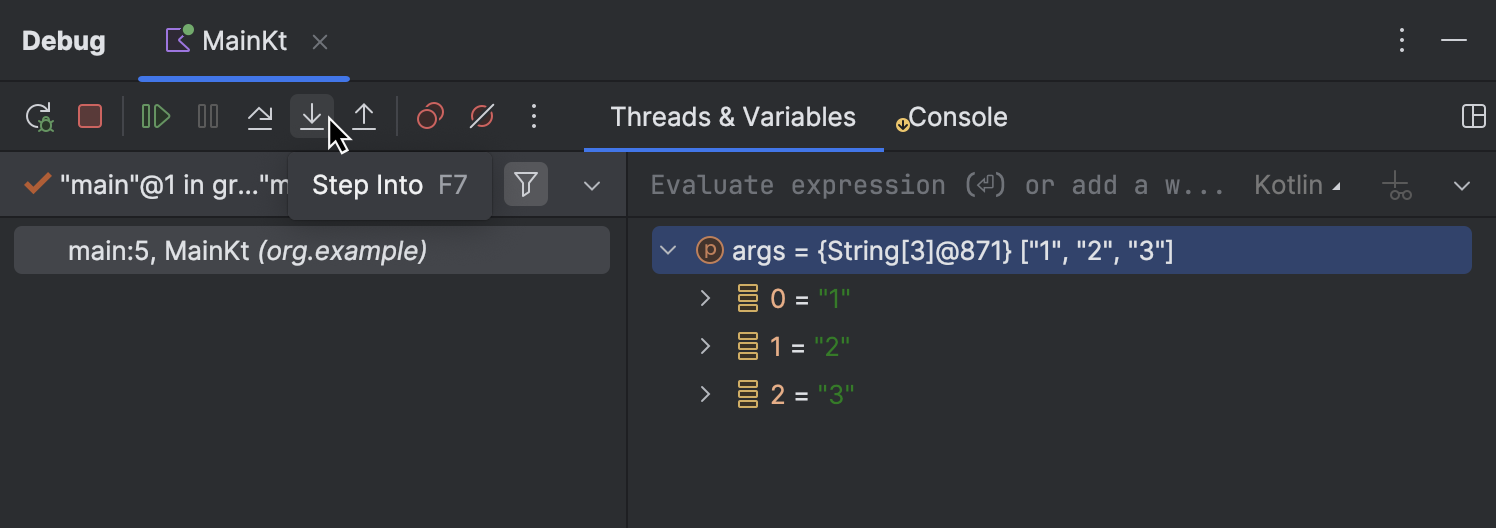Viewport: 1496px width, 528px height.
Task: Toggle the frames filter button
Action: pyautogui.click(x=526, y=185)
